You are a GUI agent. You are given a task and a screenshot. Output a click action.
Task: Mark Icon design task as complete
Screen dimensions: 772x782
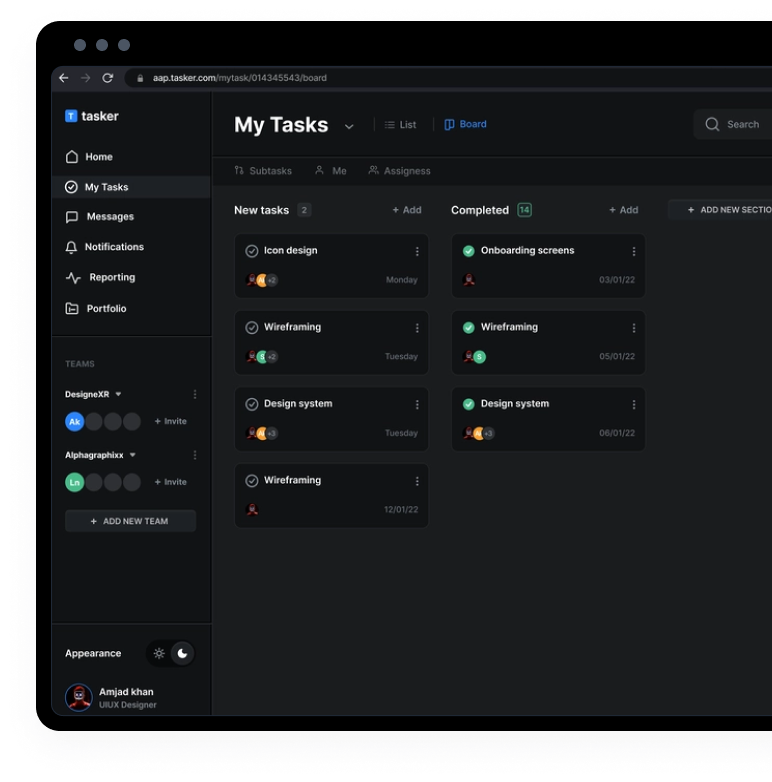click(252, 251)
